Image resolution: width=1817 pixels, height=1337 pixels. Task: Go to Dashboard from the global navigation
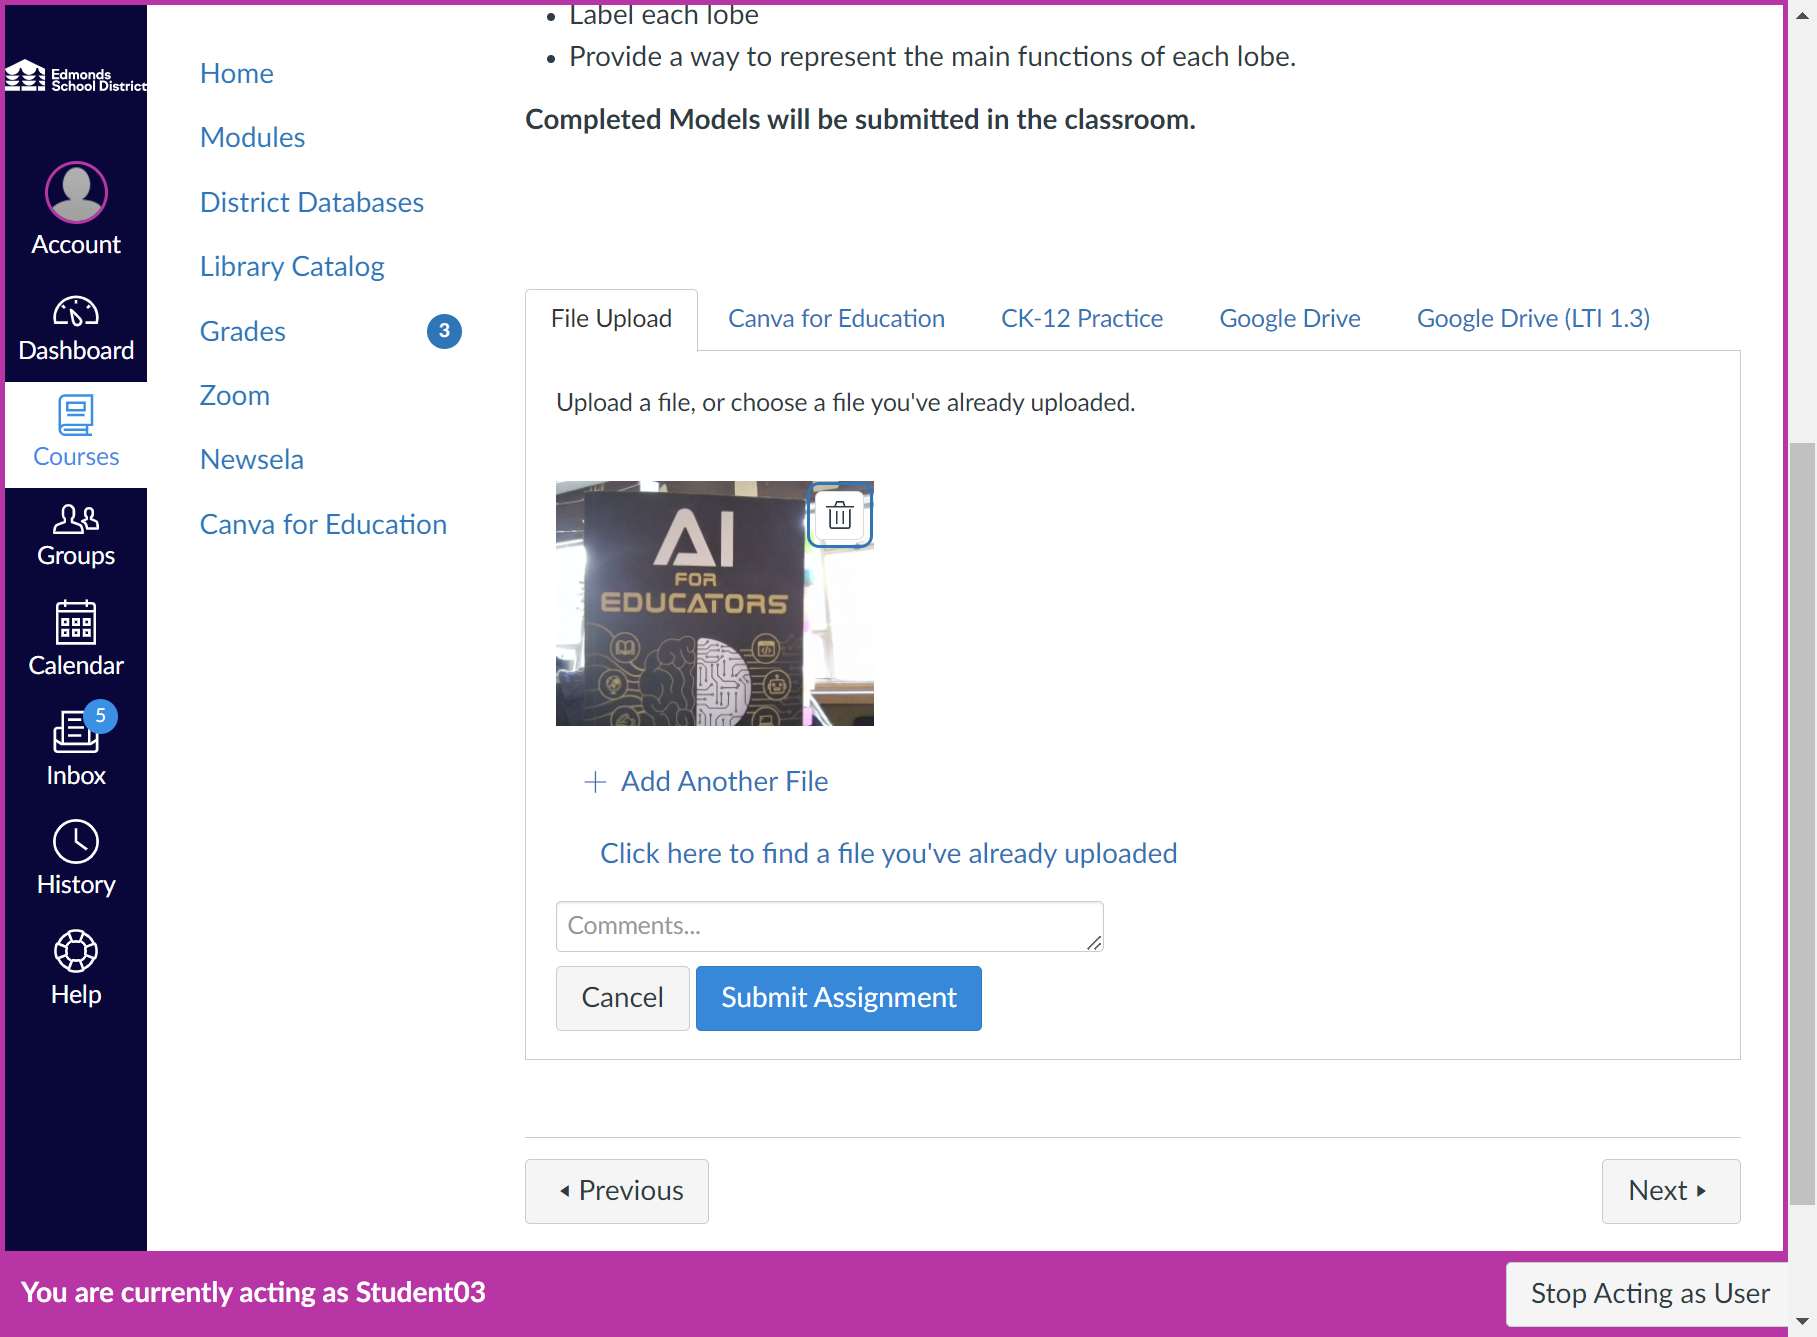click(76, 328)
